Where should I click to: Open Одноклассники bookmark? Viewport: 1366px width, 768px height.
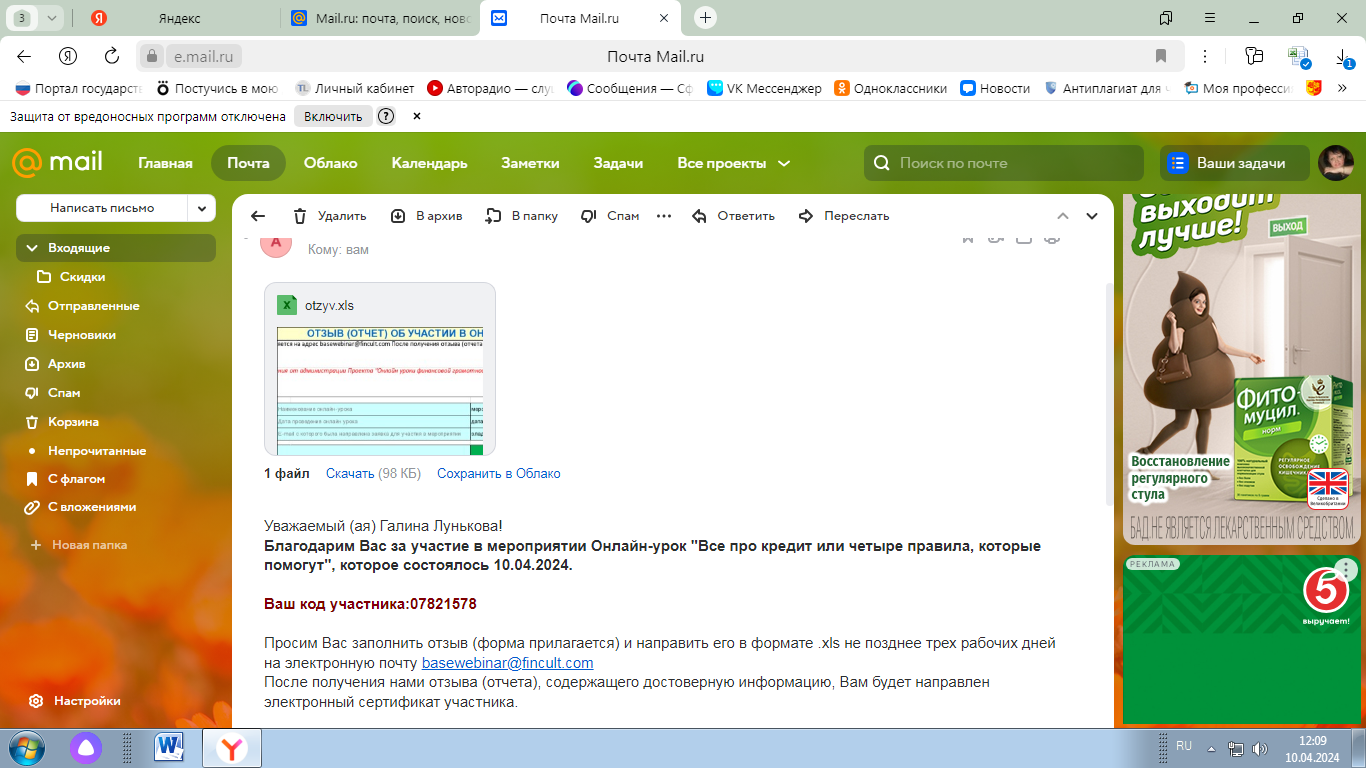point(891,88)
